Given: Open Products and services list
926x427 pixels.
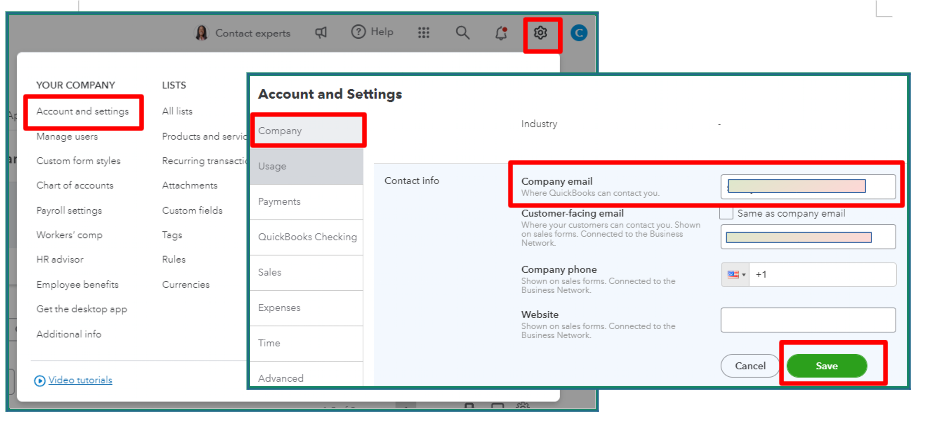Looking at the screenshot, I should point(204,136).
